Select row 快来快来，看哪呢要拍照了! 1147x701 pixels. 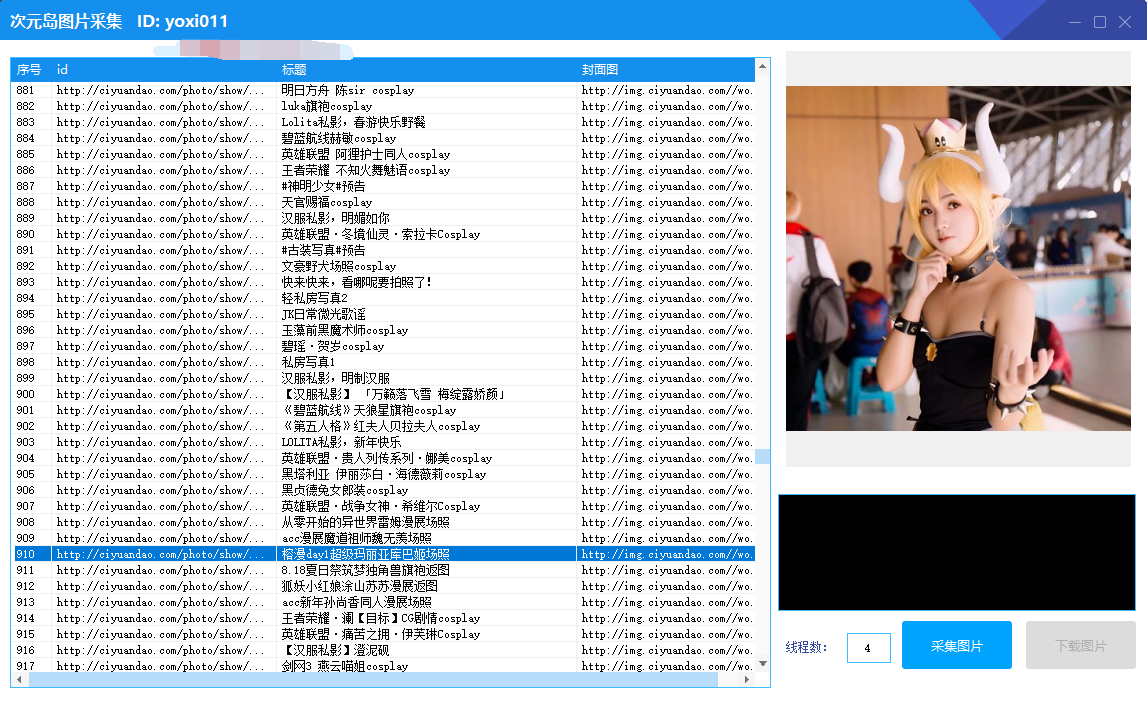click(x=383, y=282)
